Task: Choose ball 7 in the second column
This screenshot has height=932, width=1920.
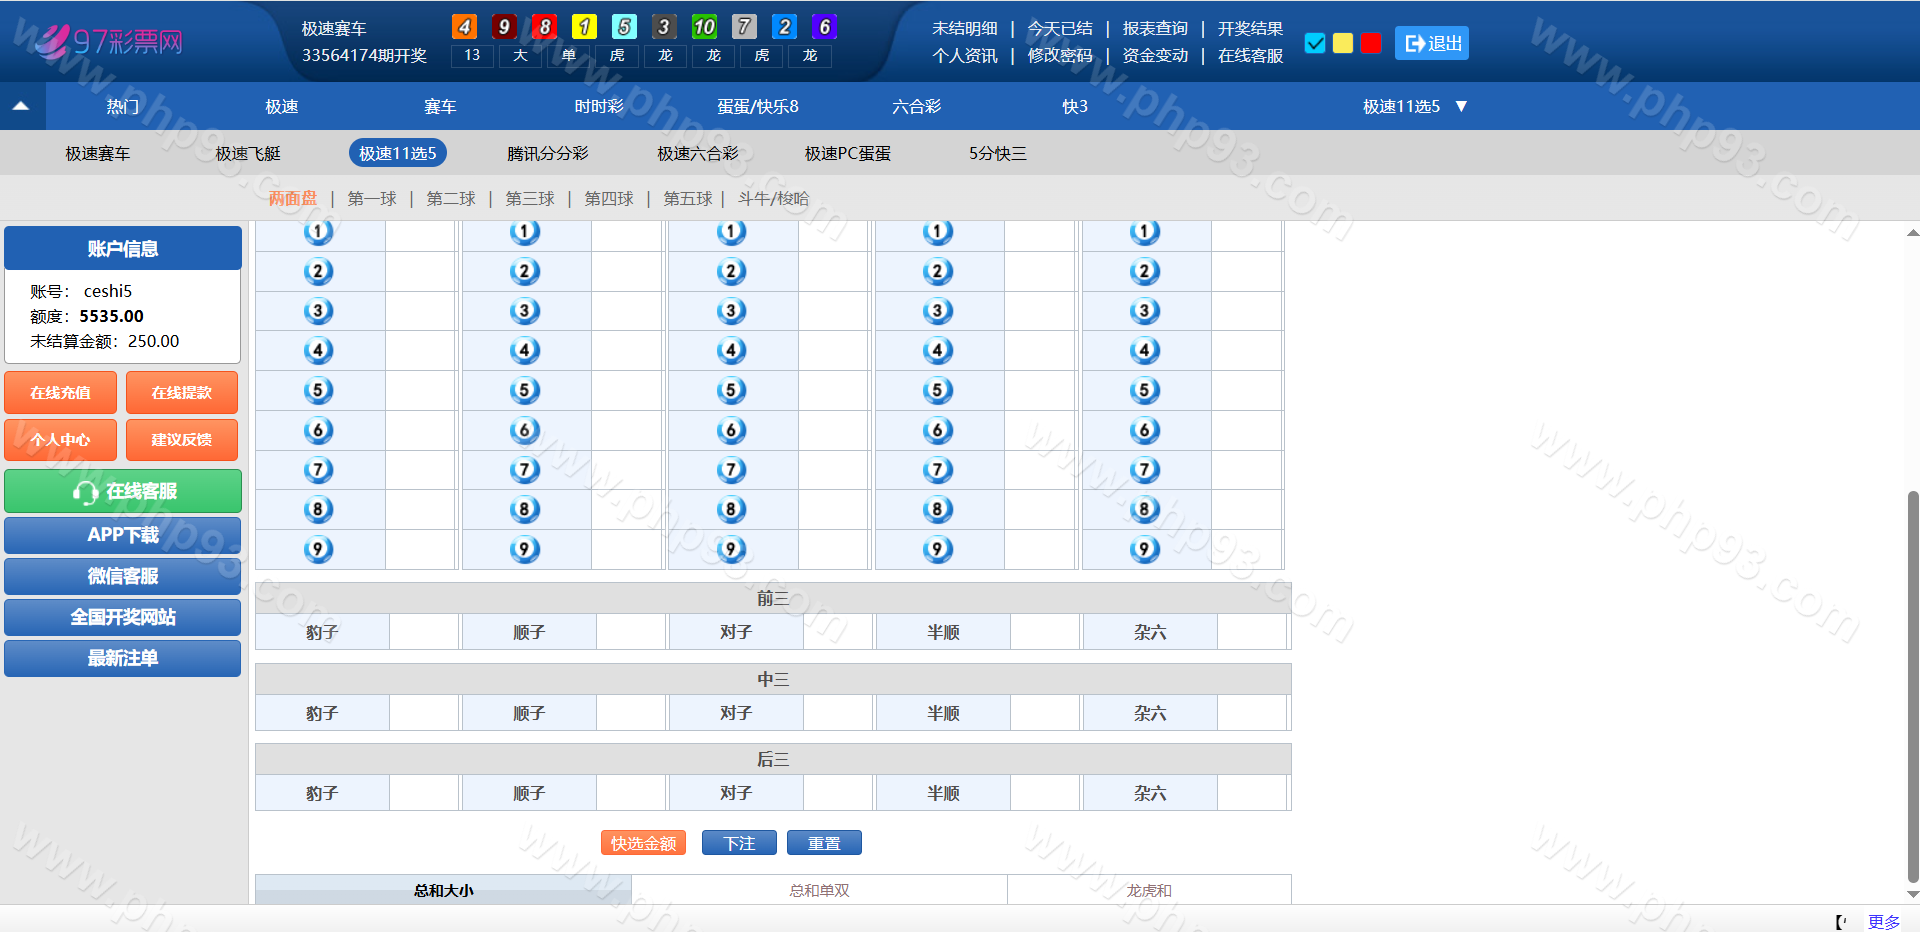Action: click(x=524, y=470)
